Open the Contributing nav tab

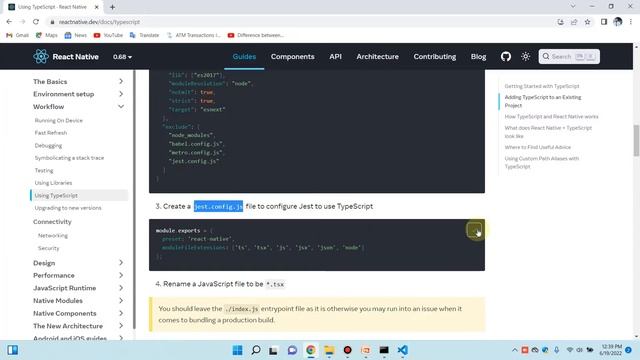point(435,56)
